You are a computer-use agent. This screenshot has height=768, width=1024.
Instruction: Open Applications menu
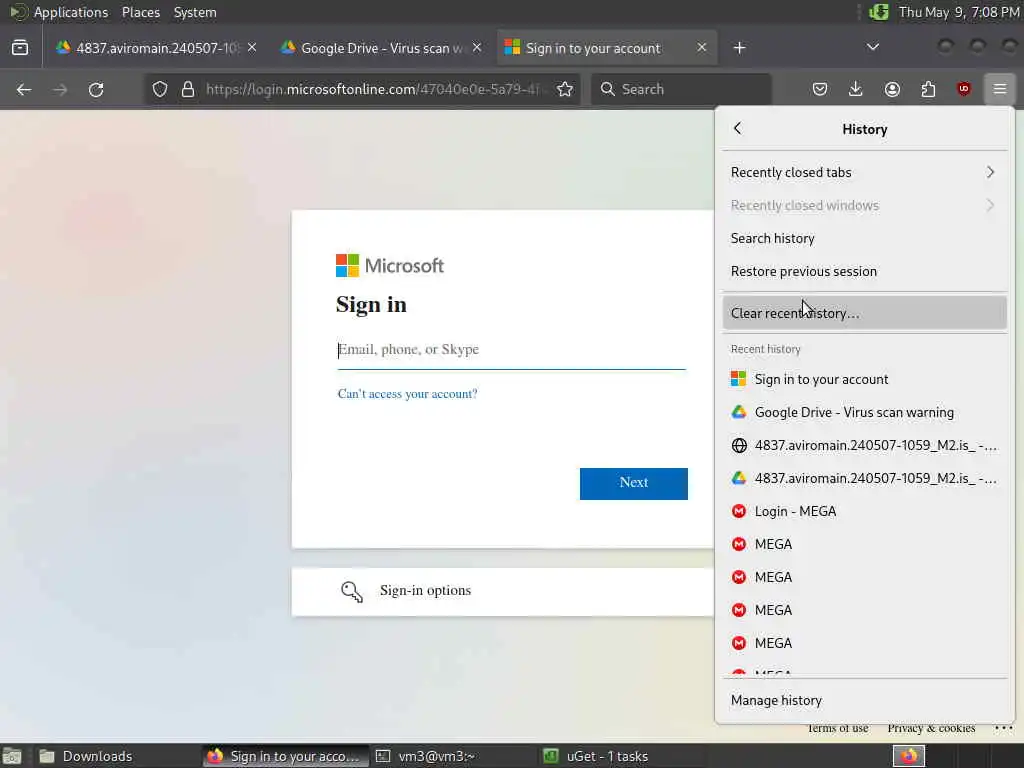click(71, 12)
